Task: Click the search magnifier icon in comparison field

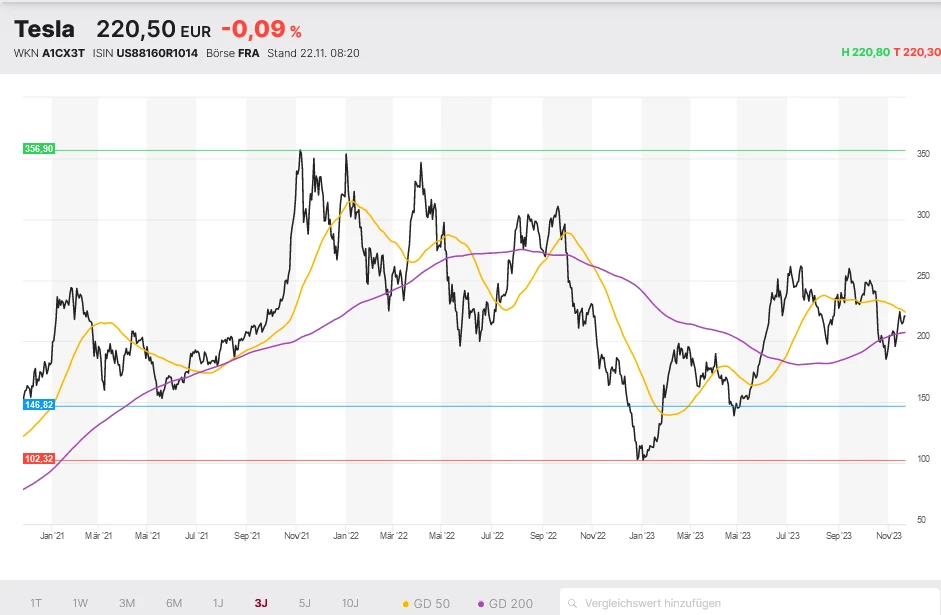Action: [x=572, y=604]
